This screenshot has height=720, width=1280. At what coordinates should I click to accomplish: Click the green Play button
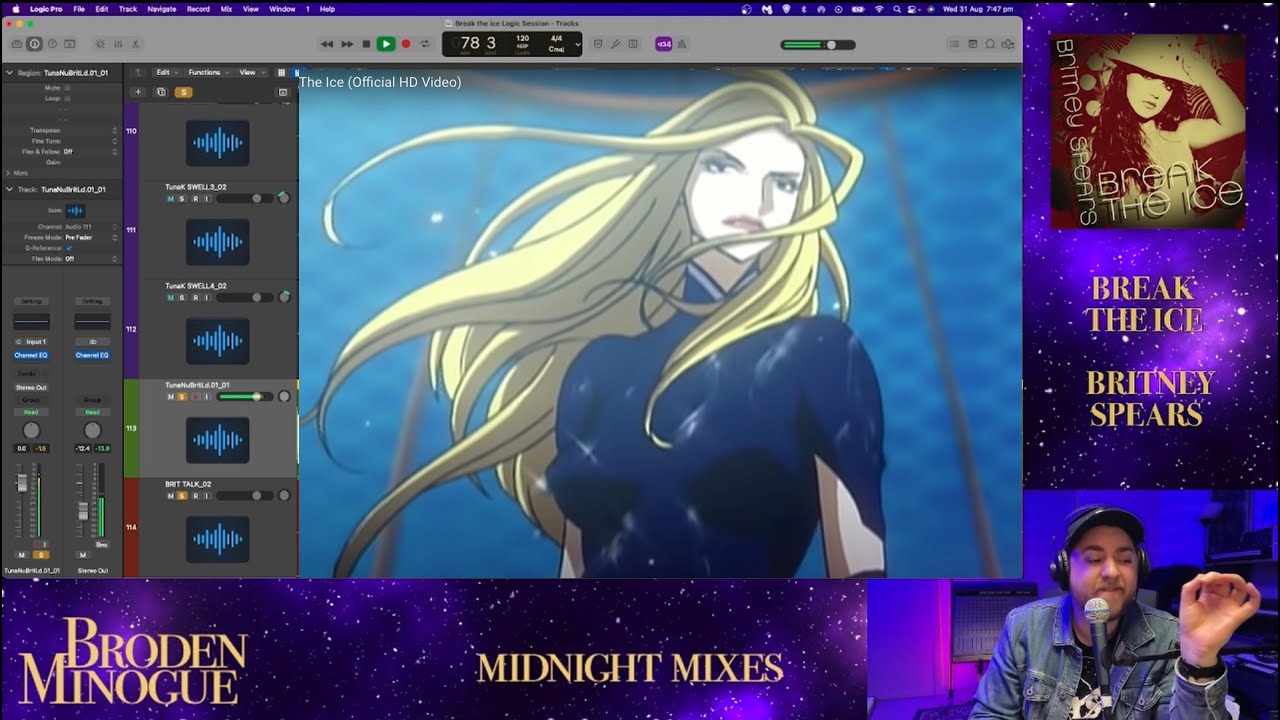click(385, 44)
